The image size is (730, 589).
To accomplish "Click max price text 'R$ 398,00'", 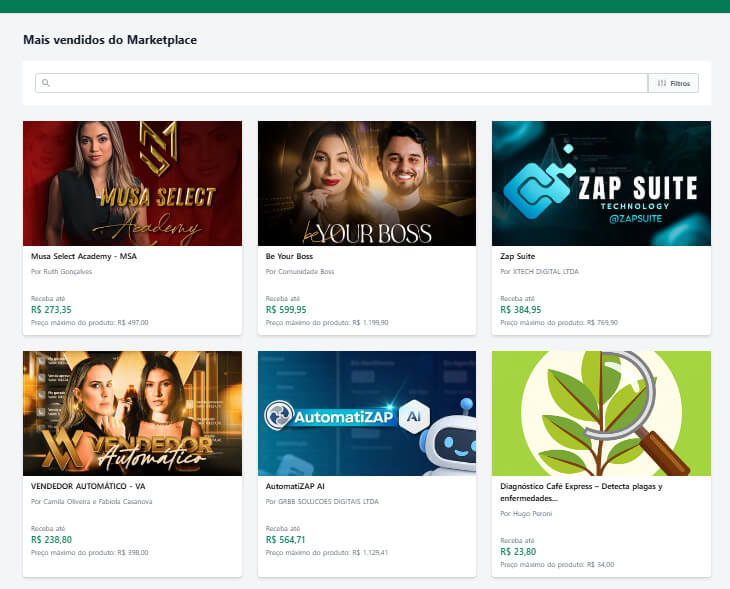I will pos(133,553).
